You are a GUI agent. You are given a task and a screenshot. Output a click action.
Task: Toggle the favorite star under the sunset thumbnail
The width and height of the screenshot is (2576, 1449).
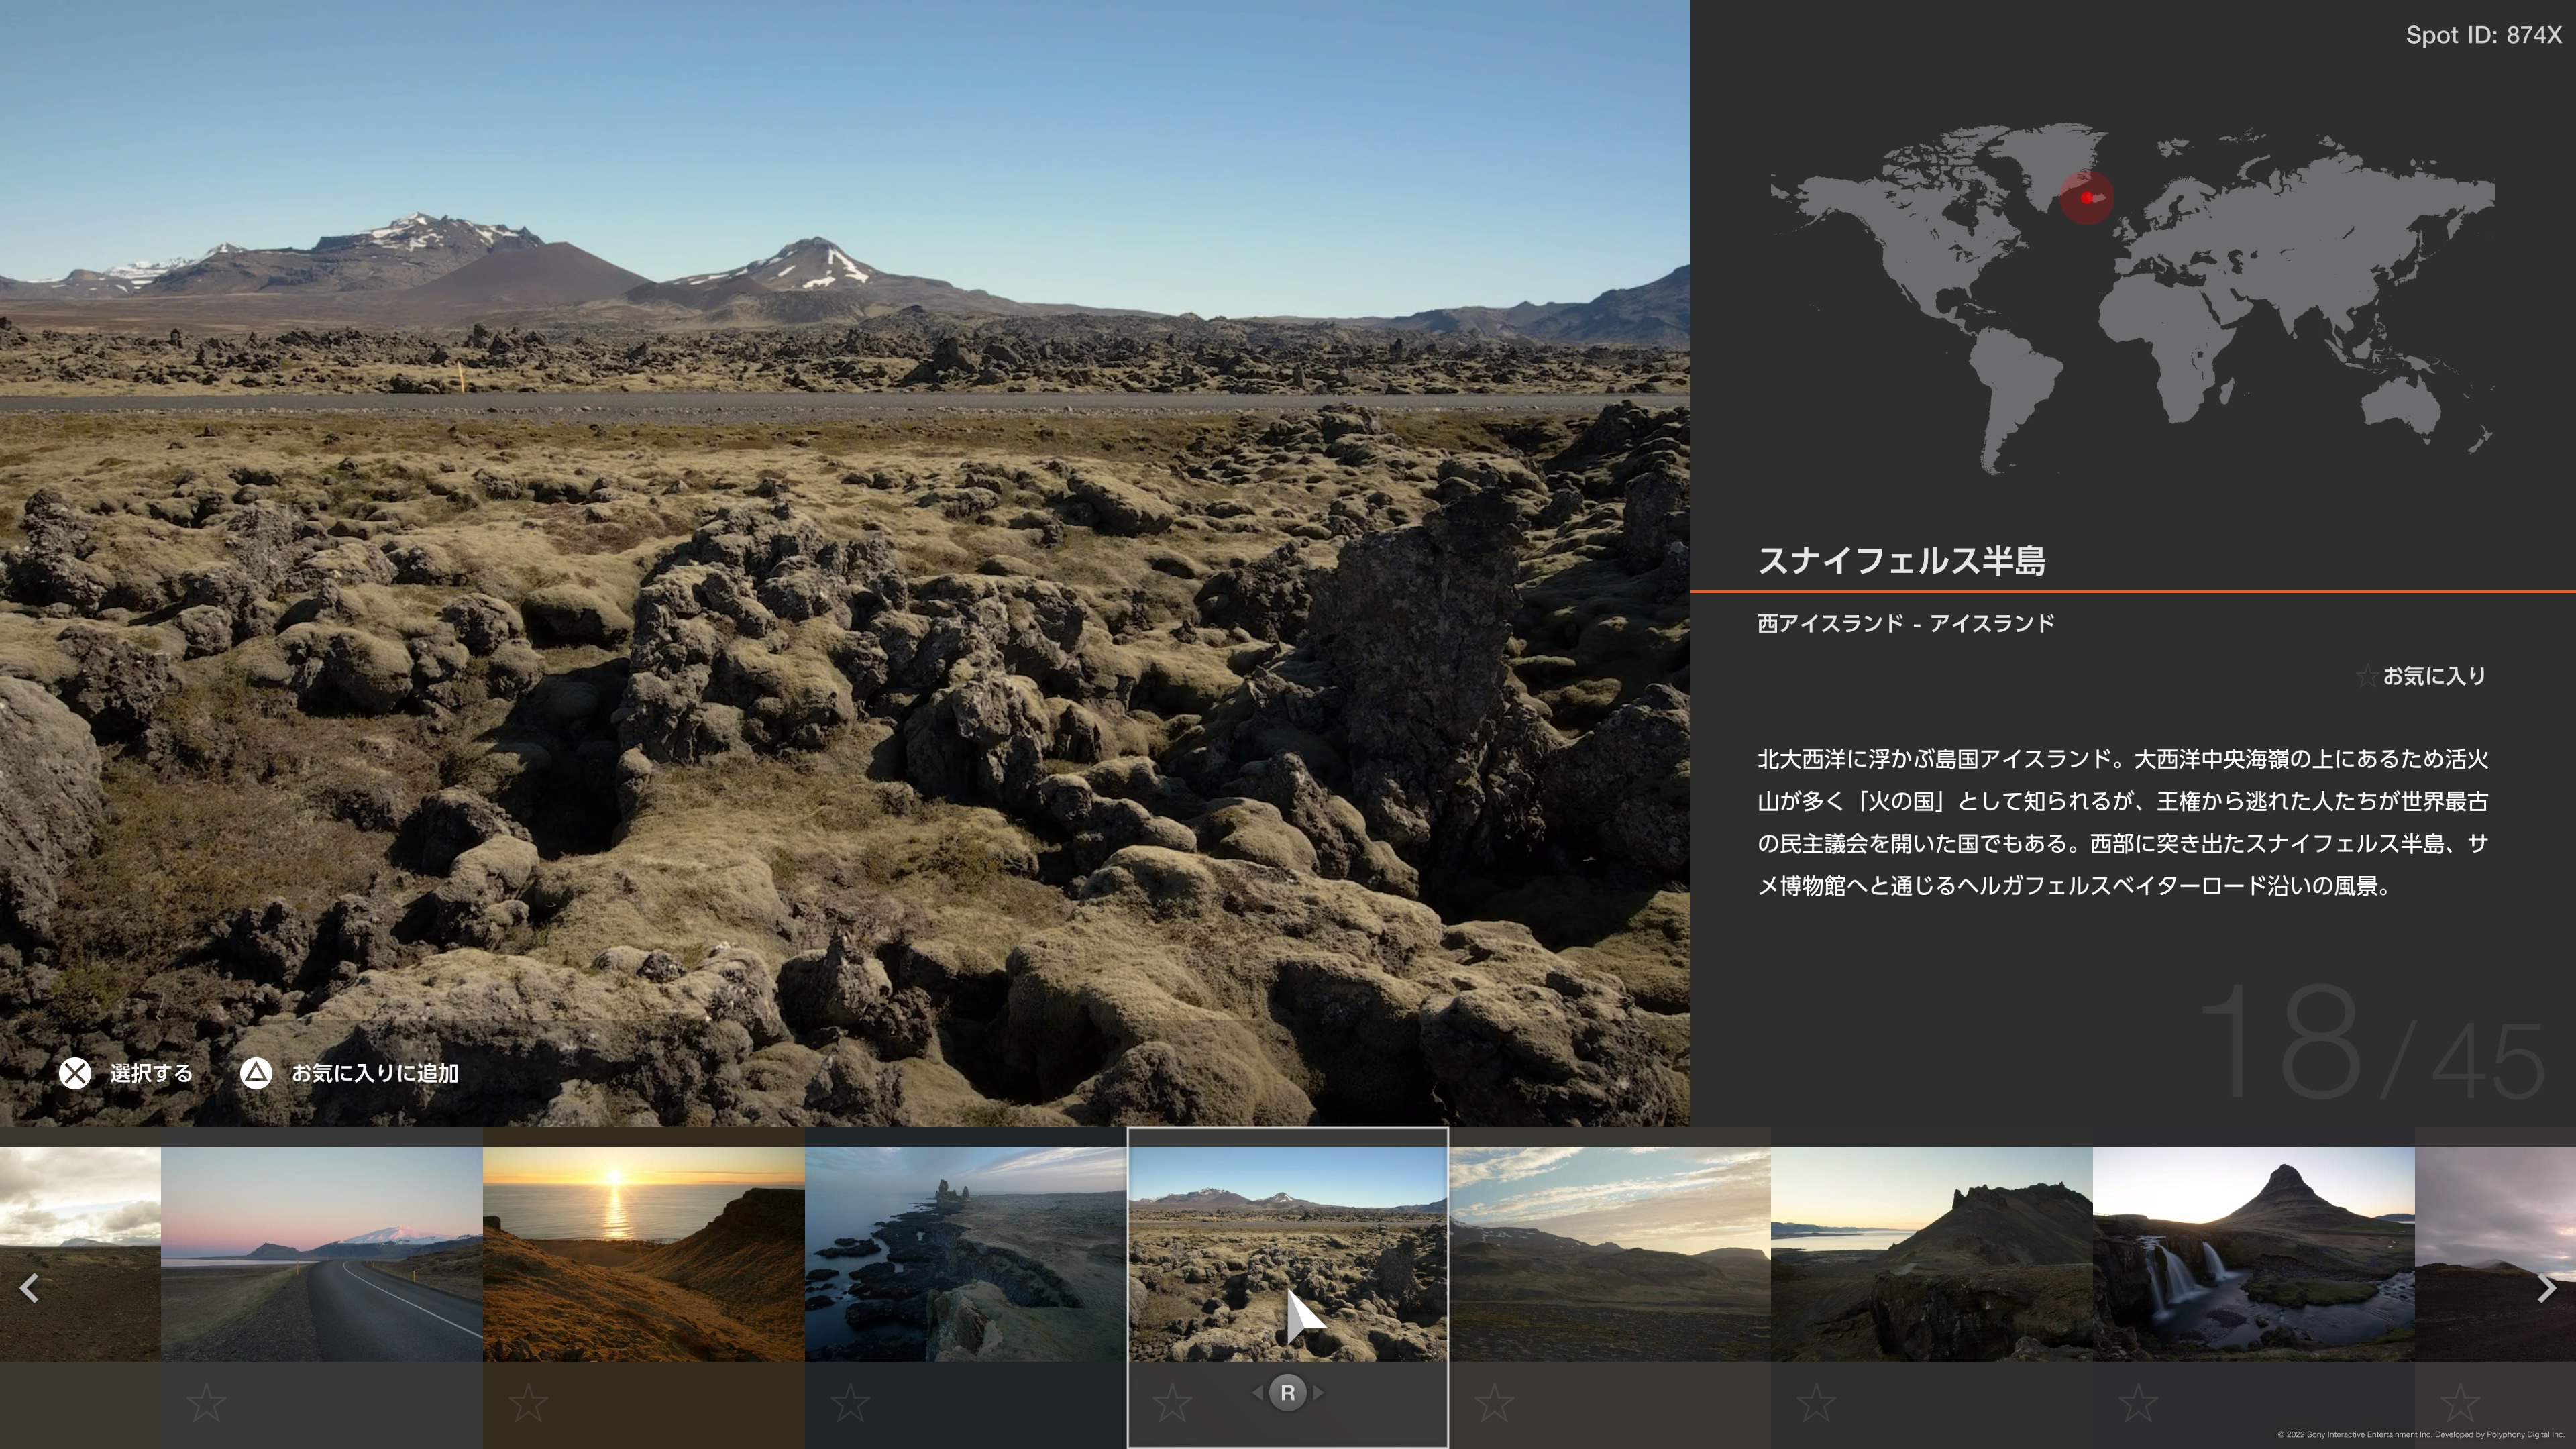[x=528, y=1403]
